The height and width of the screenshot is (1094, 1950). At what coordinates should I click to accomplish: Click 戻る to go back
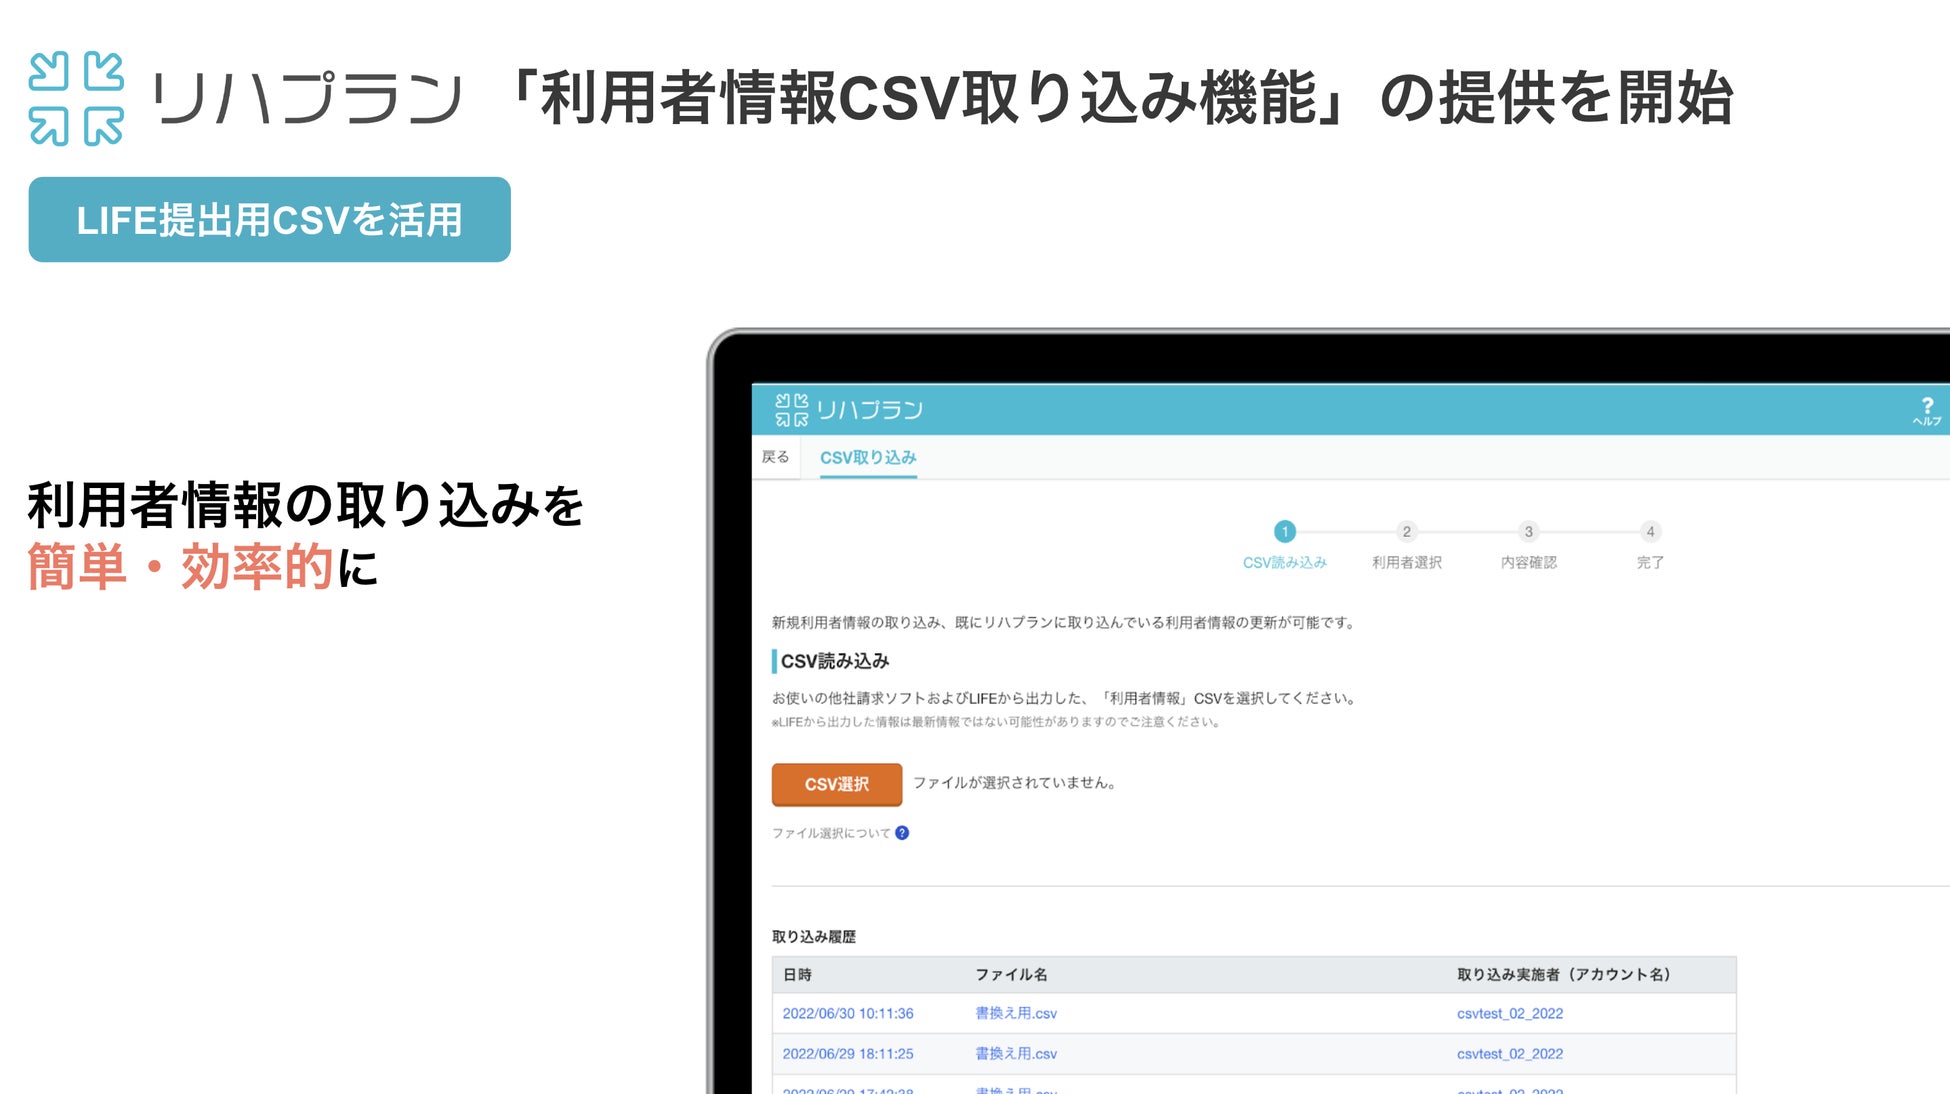(x=776, y=457)
